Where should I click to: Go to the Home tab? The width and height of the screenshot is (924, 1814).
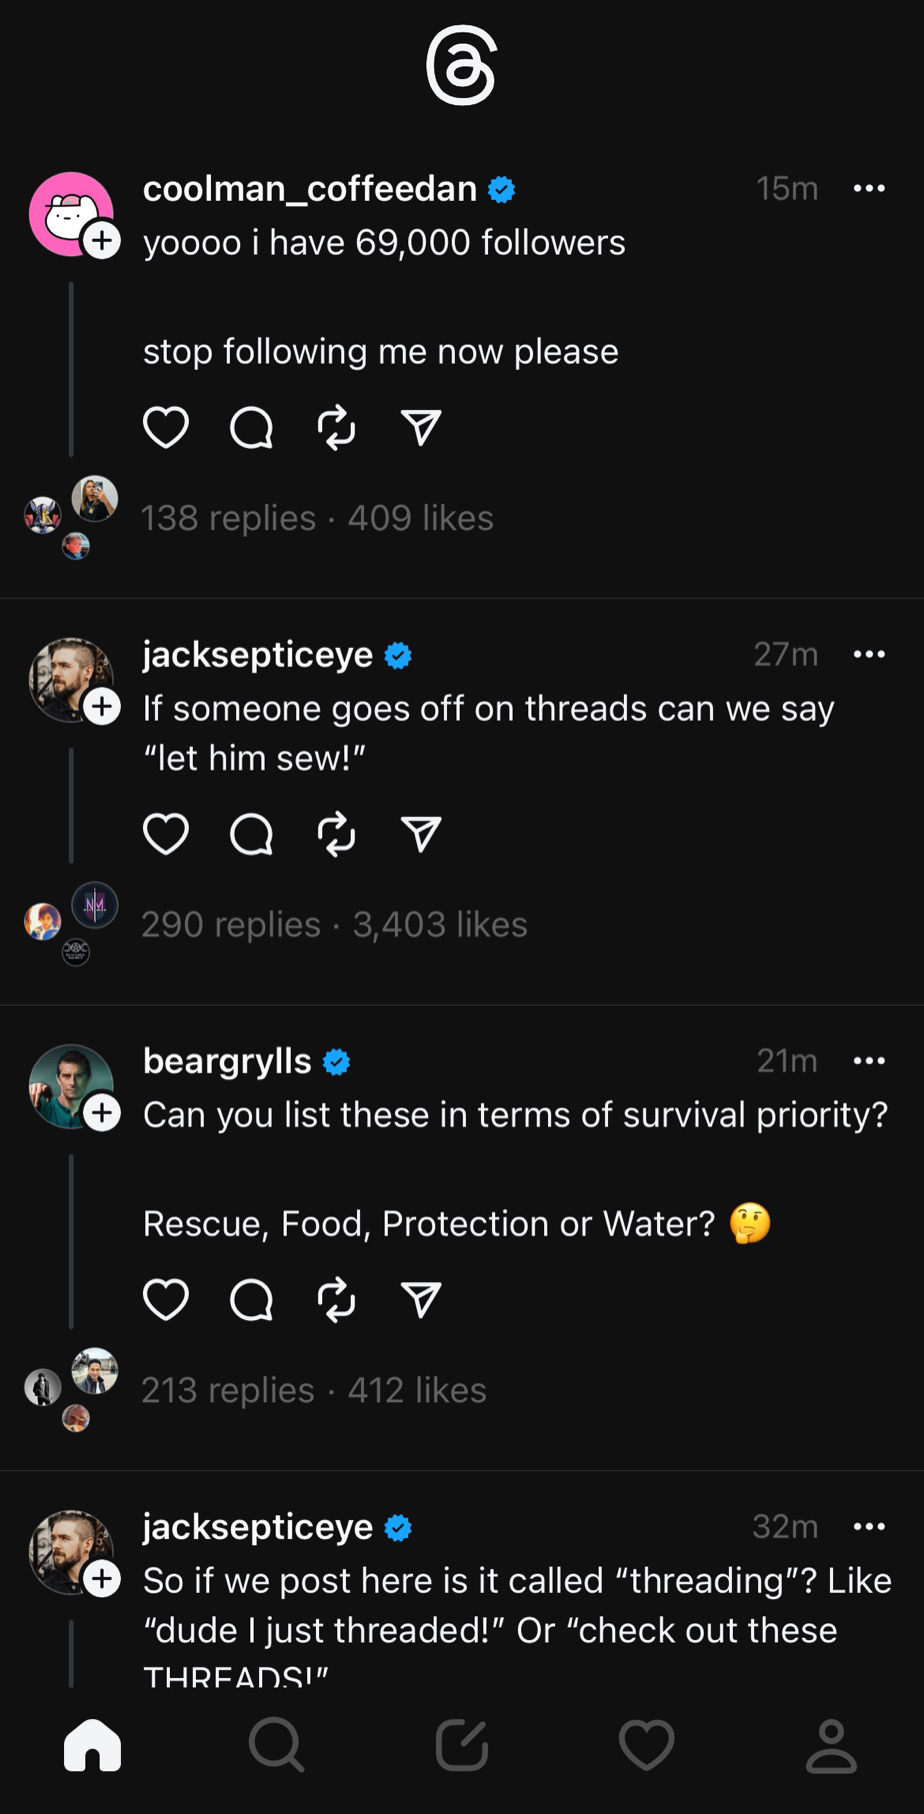click(92, 1746)
